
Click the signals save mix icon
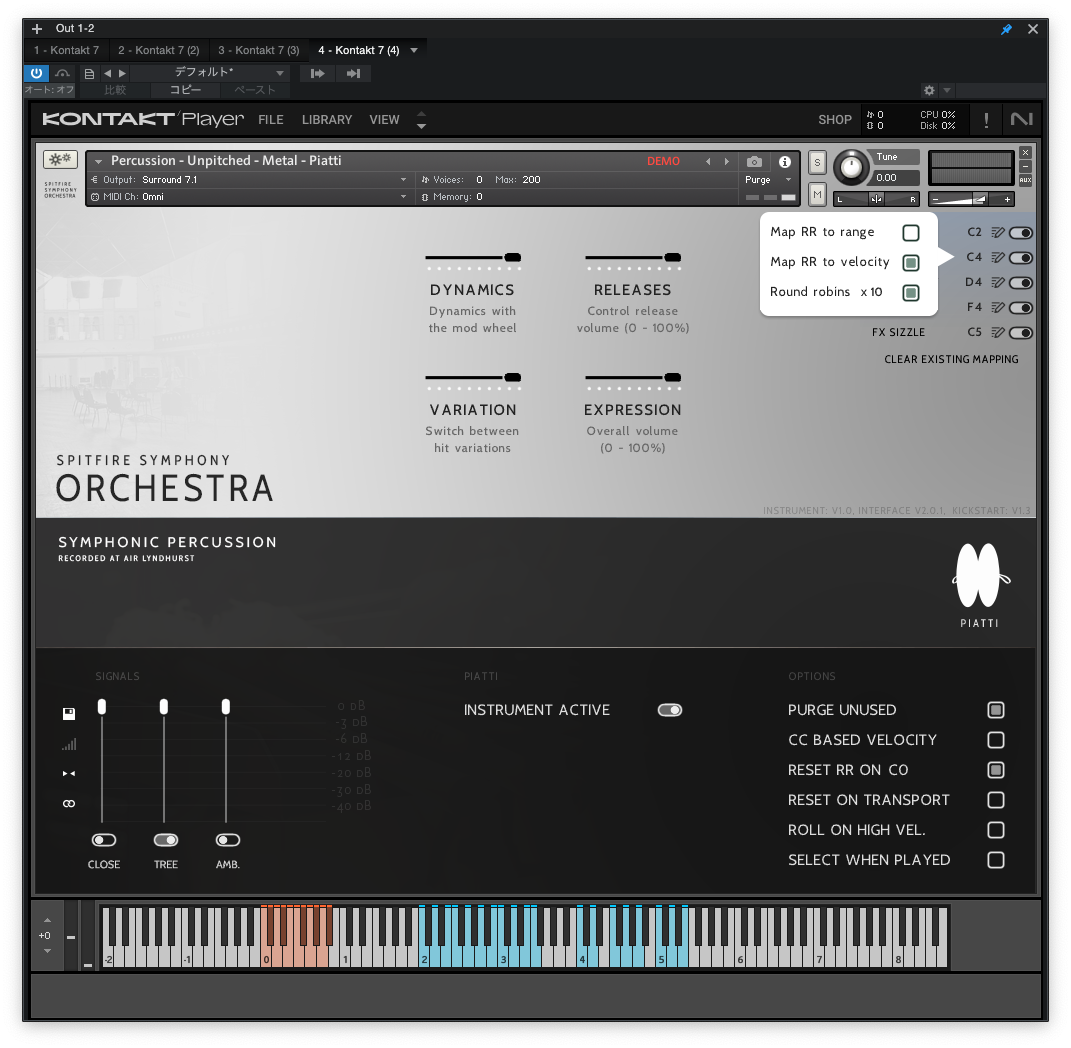pos(69,714)
